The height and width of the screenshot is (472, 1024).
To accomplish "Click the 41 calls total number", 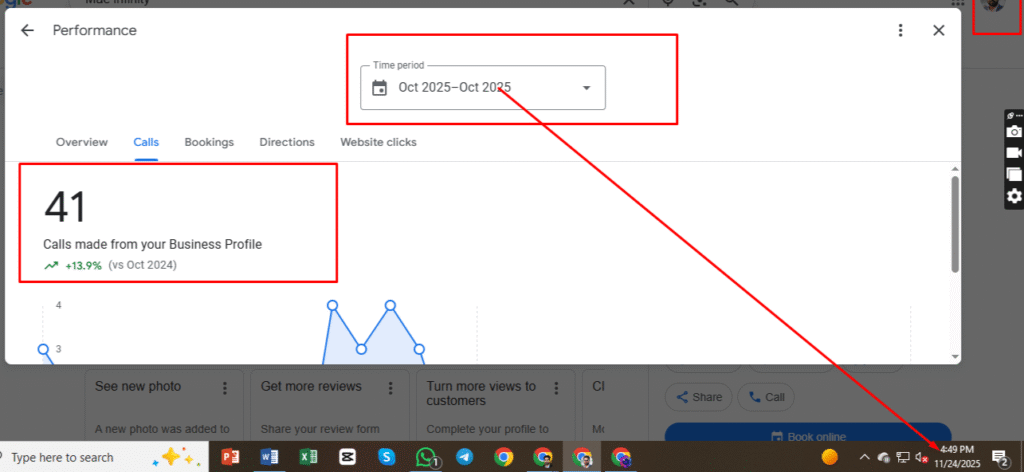I will [x=65, y=208].
